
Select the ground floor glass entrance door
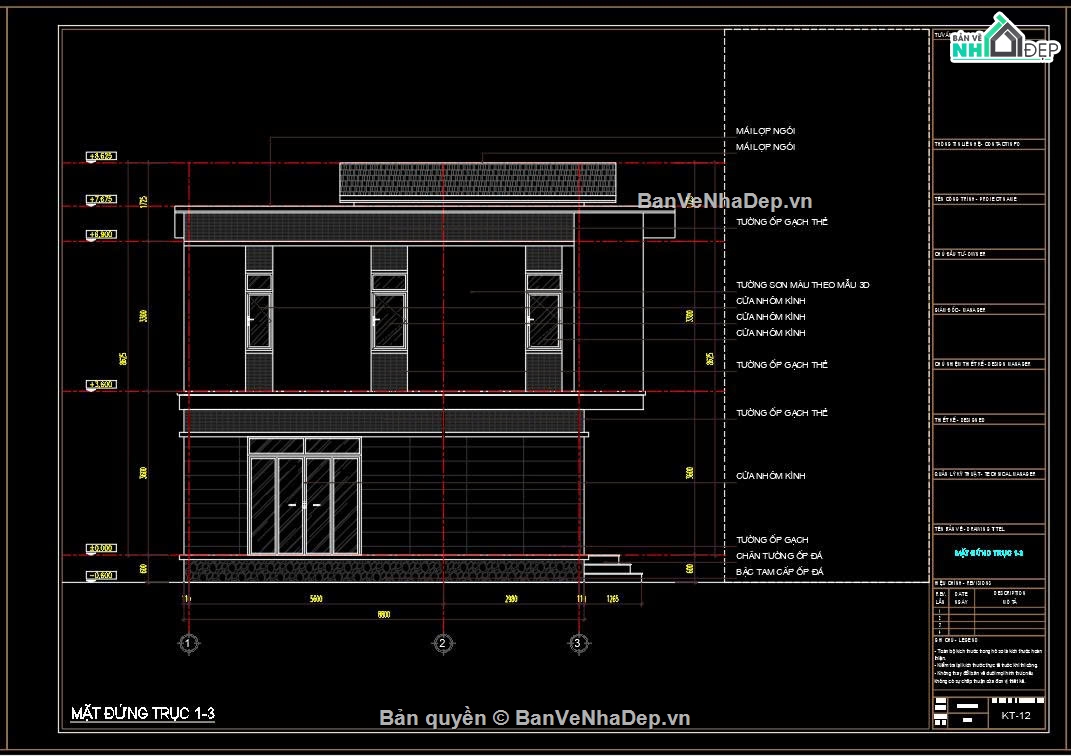pyautogui.click(x=304, y=505)
